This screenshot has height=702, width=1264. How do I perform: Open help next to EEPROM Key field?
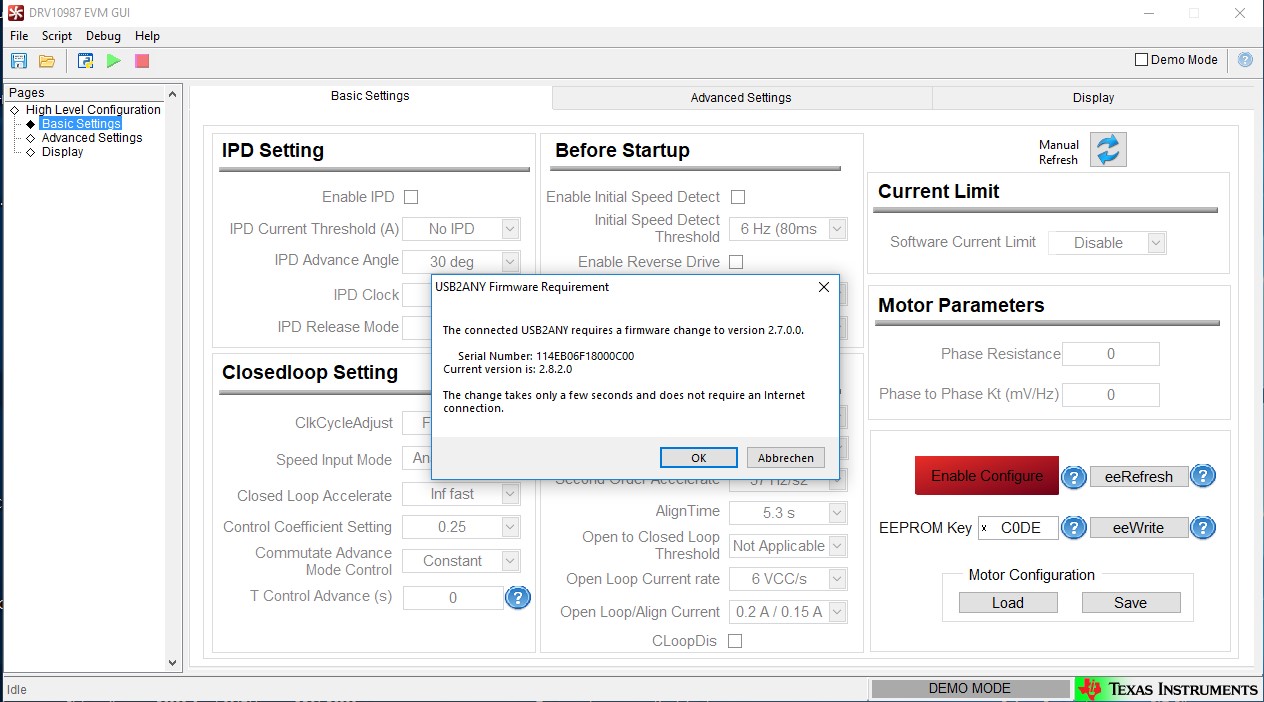[x=1073, y=528]
